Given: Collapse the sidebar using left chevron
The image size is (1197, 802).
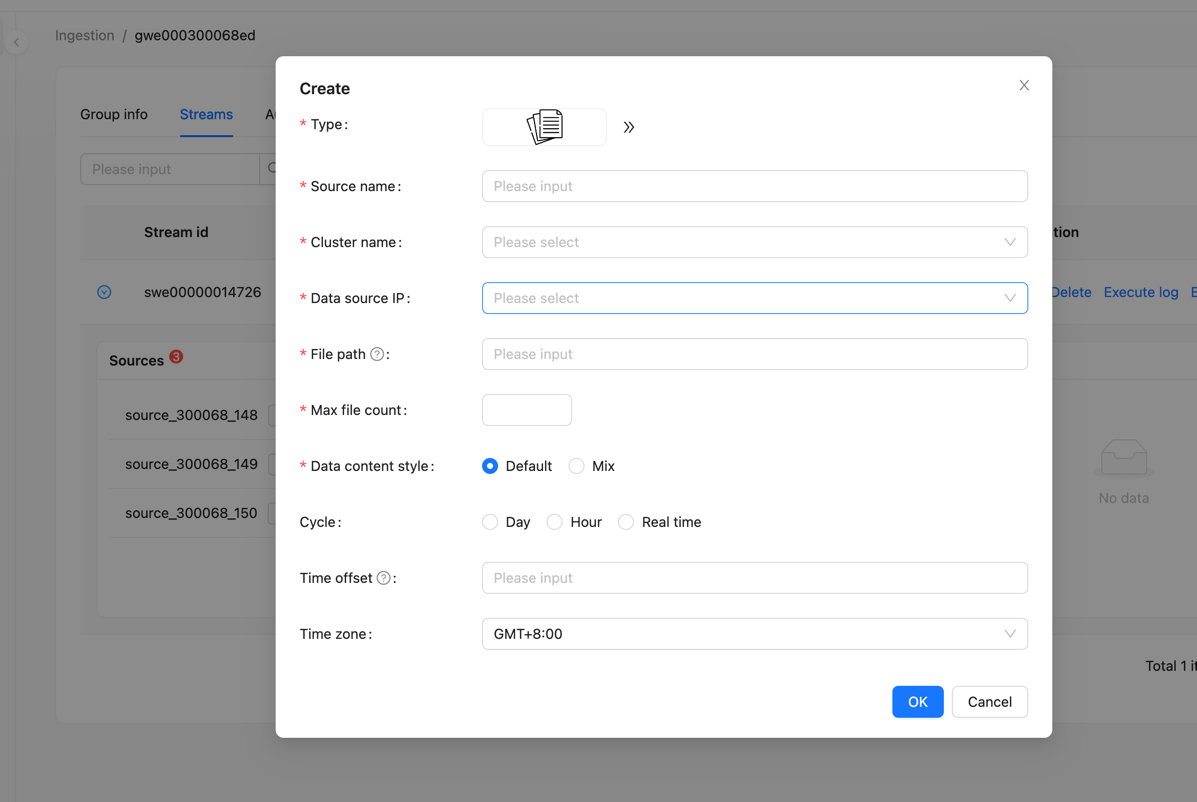Looking at the screenshot, I should pos(17,42).
